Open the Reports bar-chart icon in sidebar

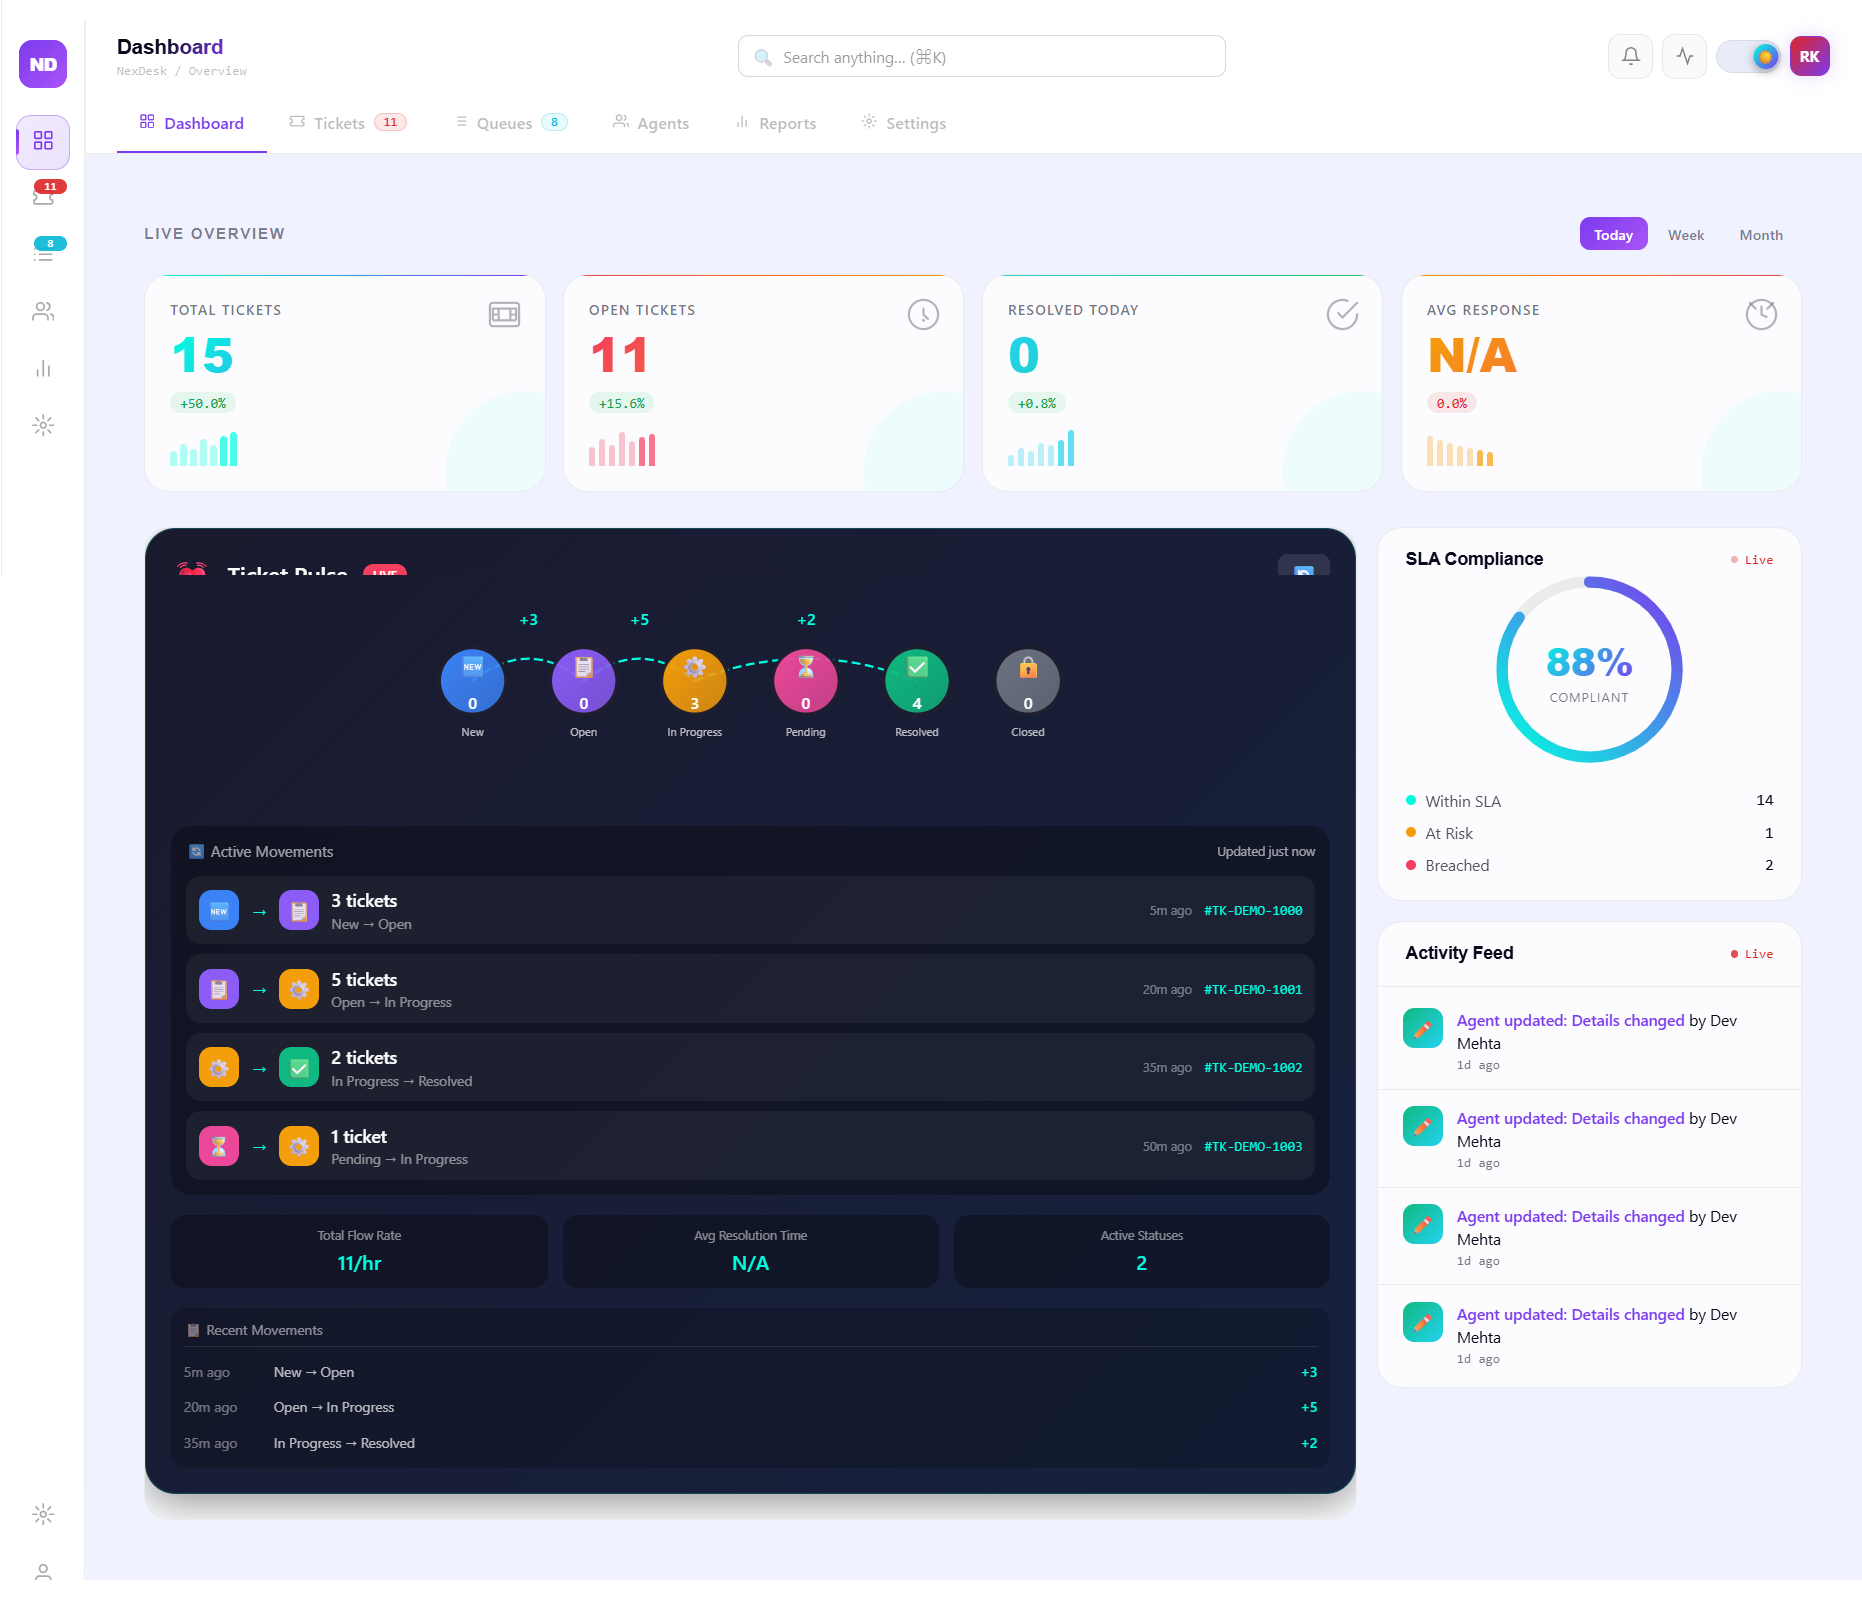coord(44,368)
